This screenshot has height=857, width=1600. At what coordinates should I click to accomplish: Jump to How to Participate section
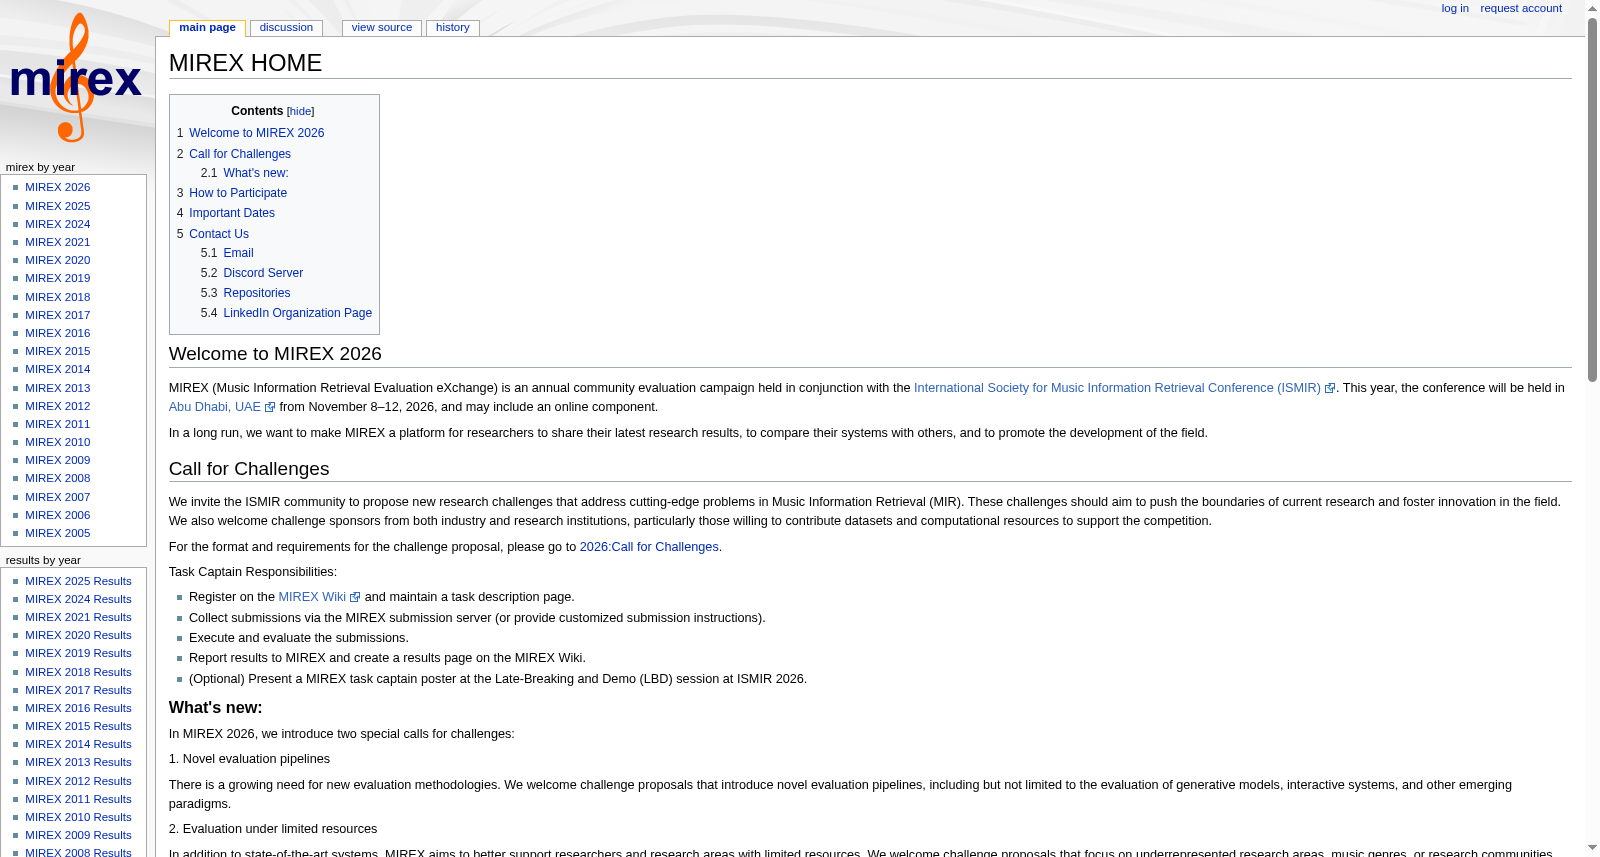pyautogui.click(x=238, y=193)
